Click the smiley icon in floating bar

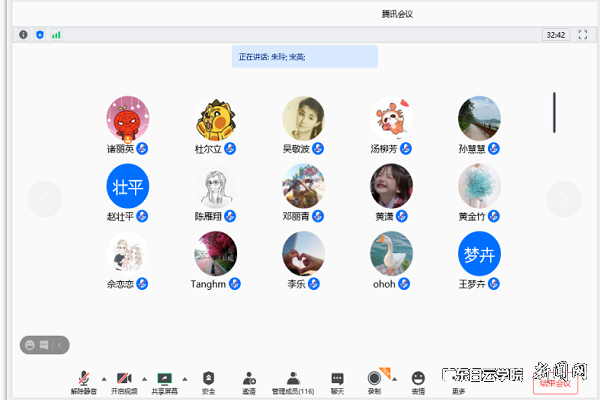[30, 345]
